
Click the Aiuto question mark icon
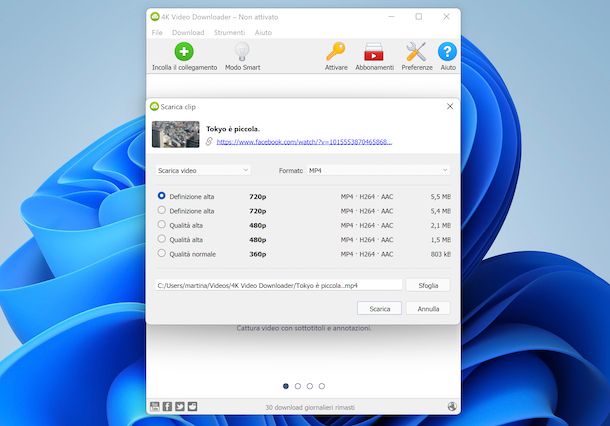click(x=448, y=52)
